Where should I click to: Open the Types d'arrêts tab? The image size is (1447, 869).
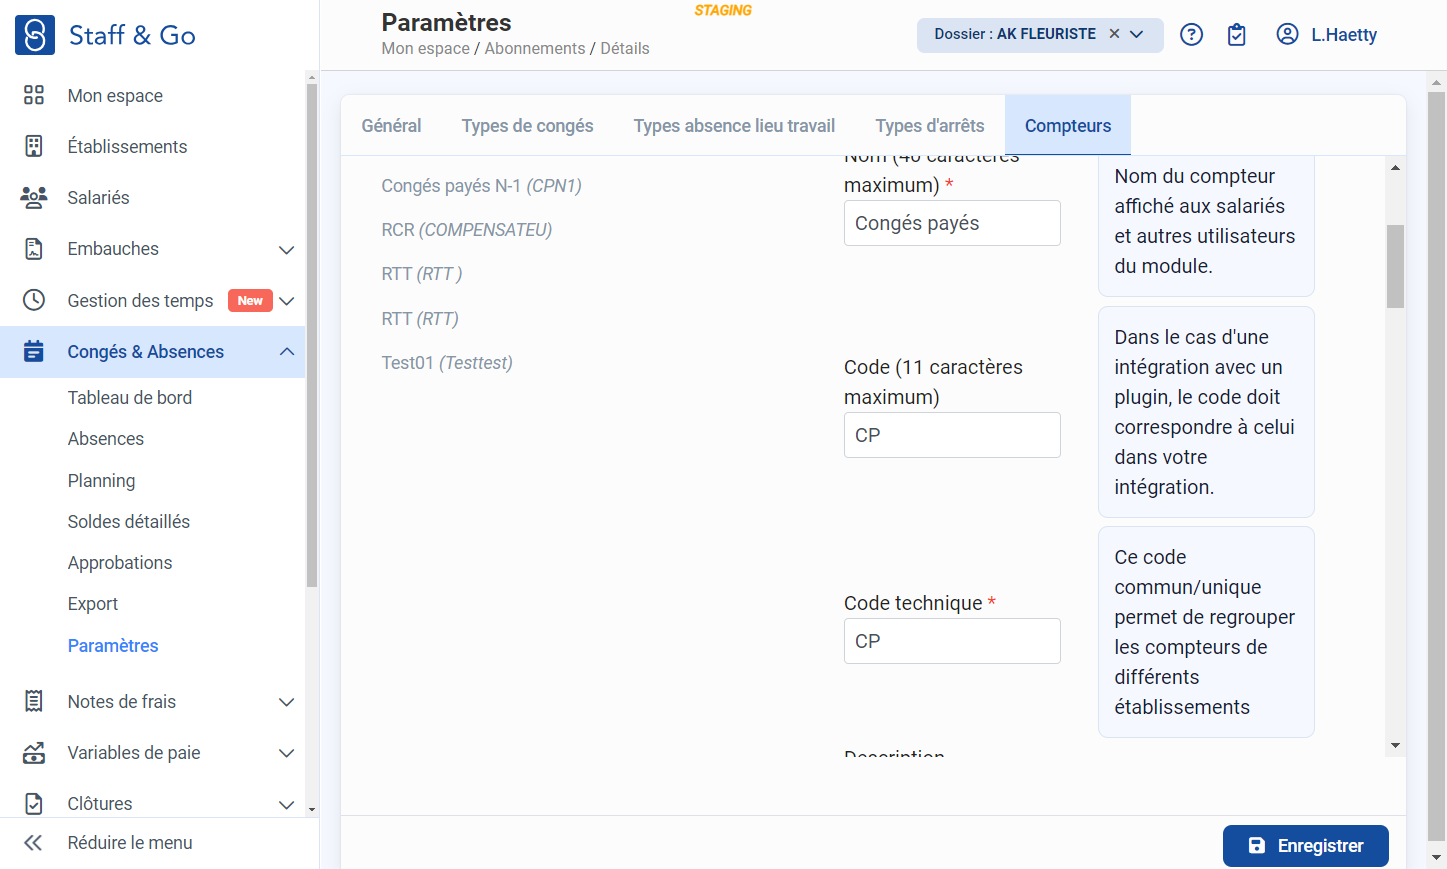click(930, 126)
